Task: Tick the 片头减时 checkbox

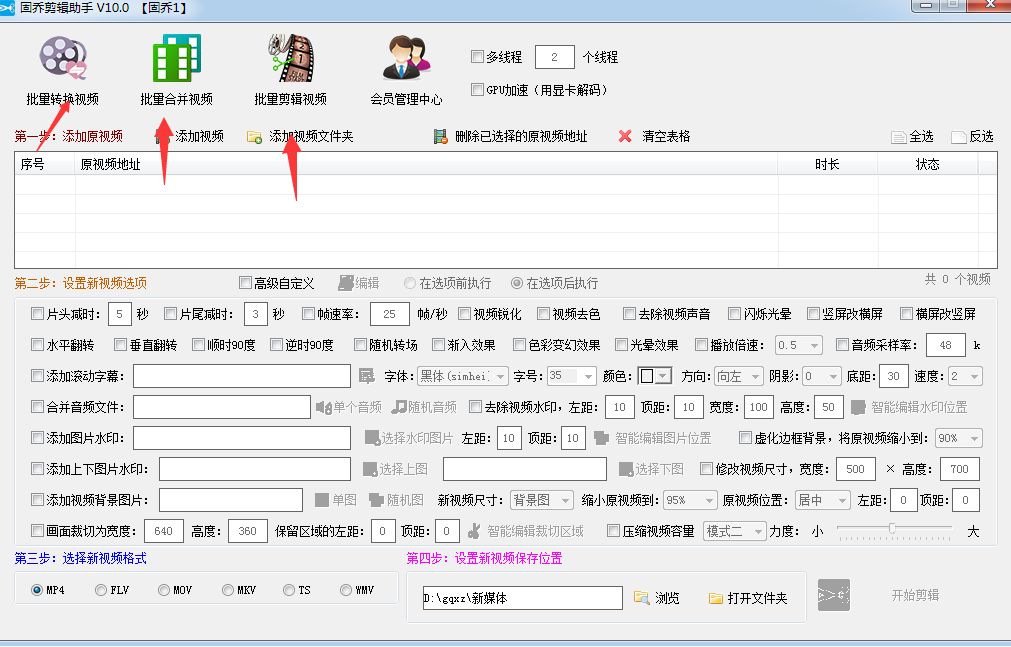Action: (37, 314)
